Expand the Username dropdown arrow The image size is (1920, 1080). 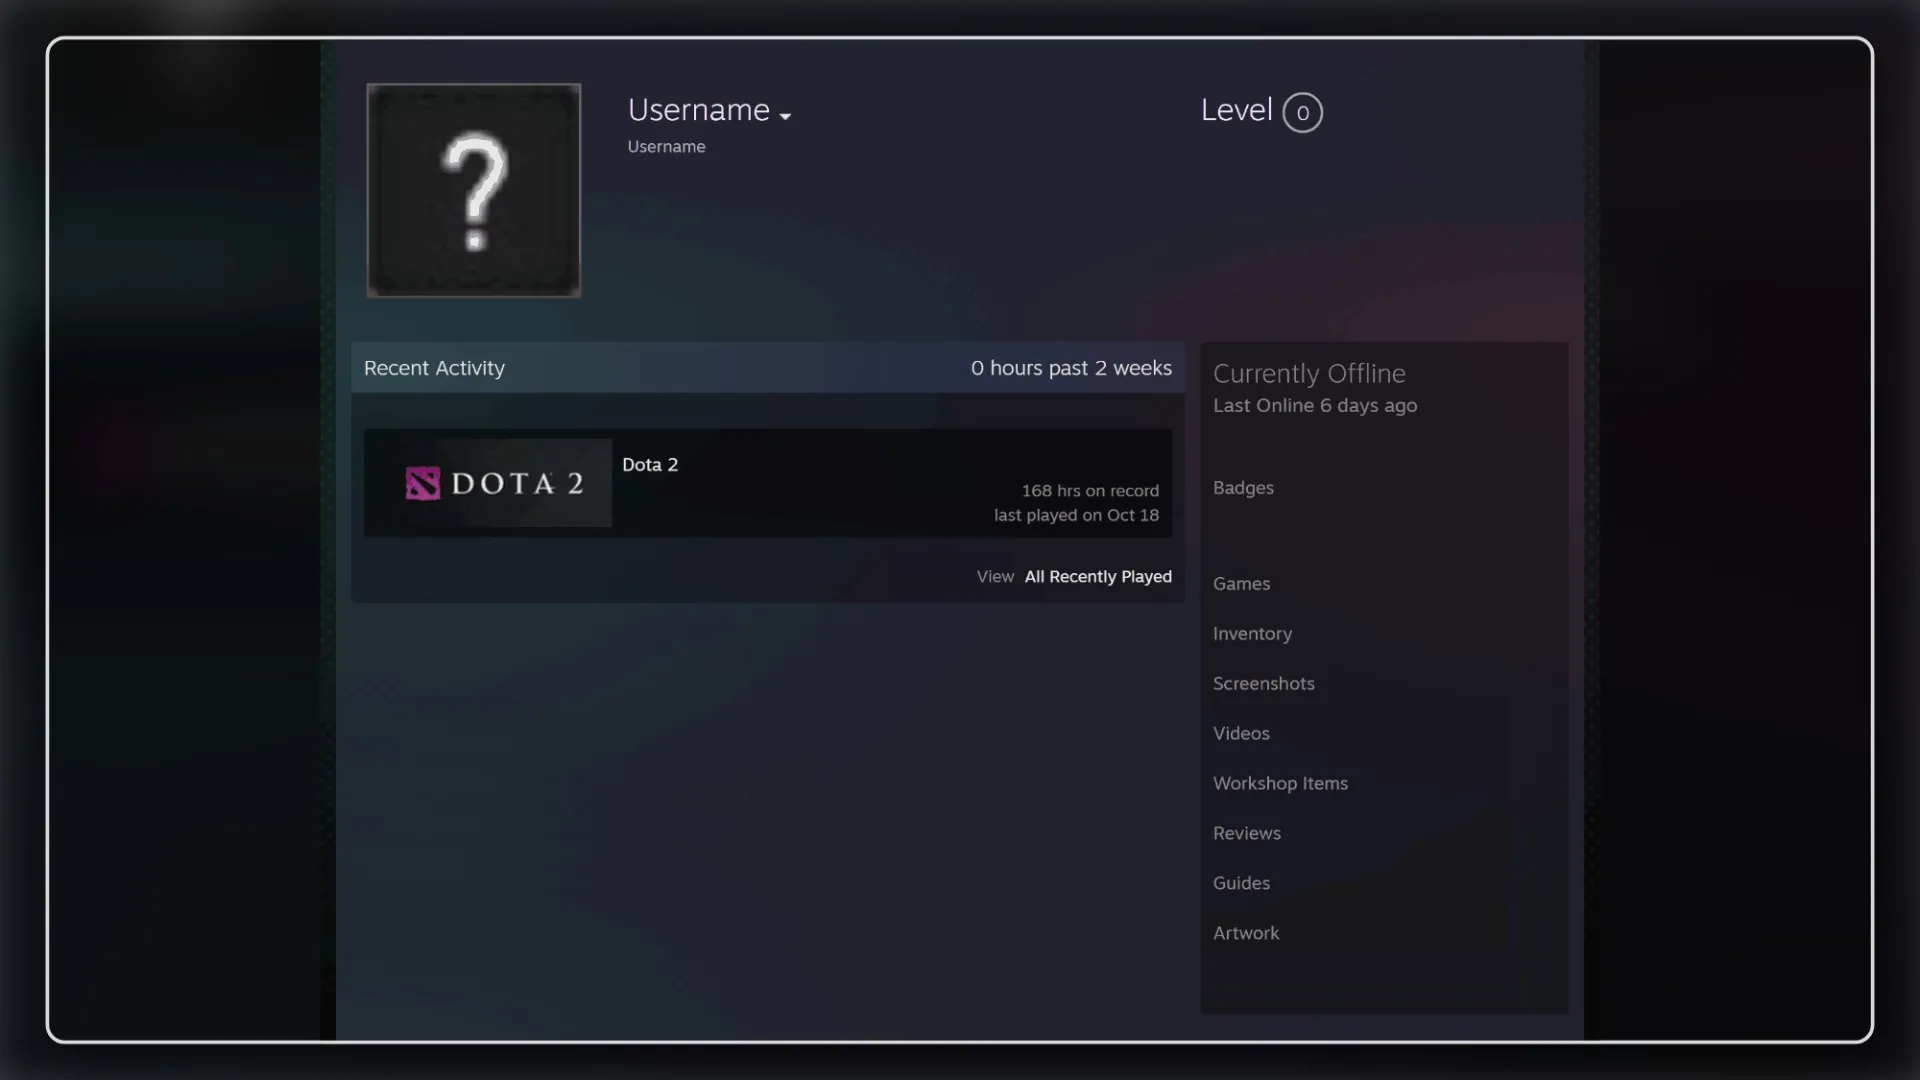785,117
